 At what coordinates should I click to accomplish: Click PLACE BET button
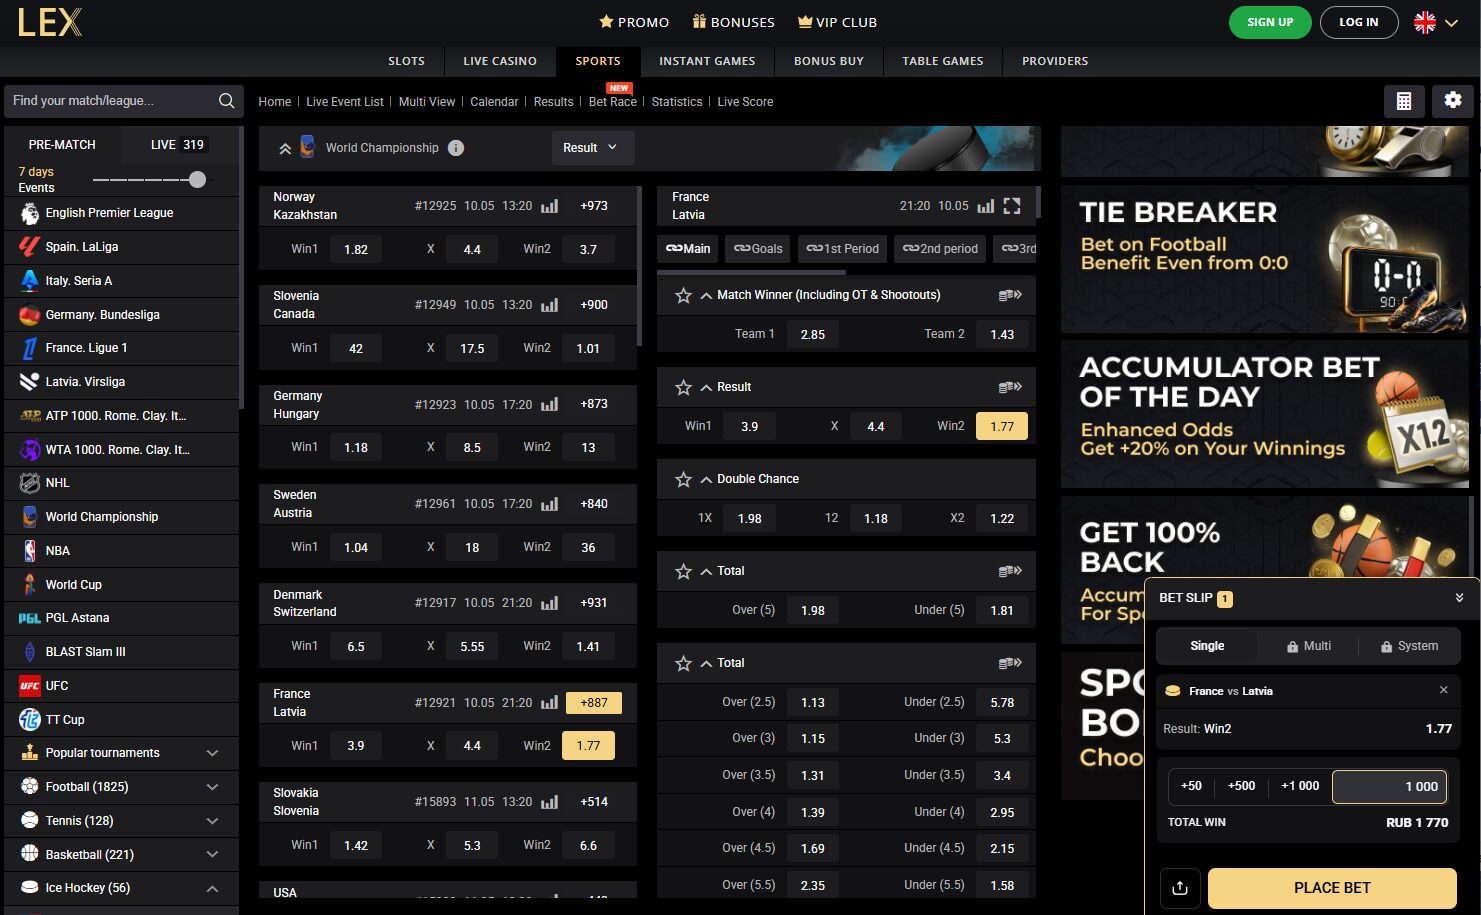[x=1332, y=888]
